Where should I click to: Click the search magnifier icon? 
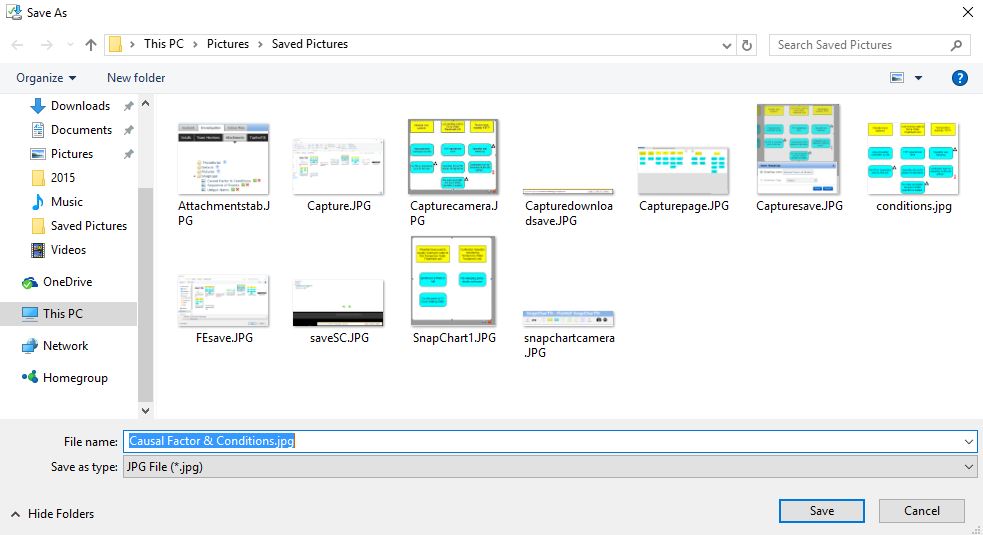[956, 45]
